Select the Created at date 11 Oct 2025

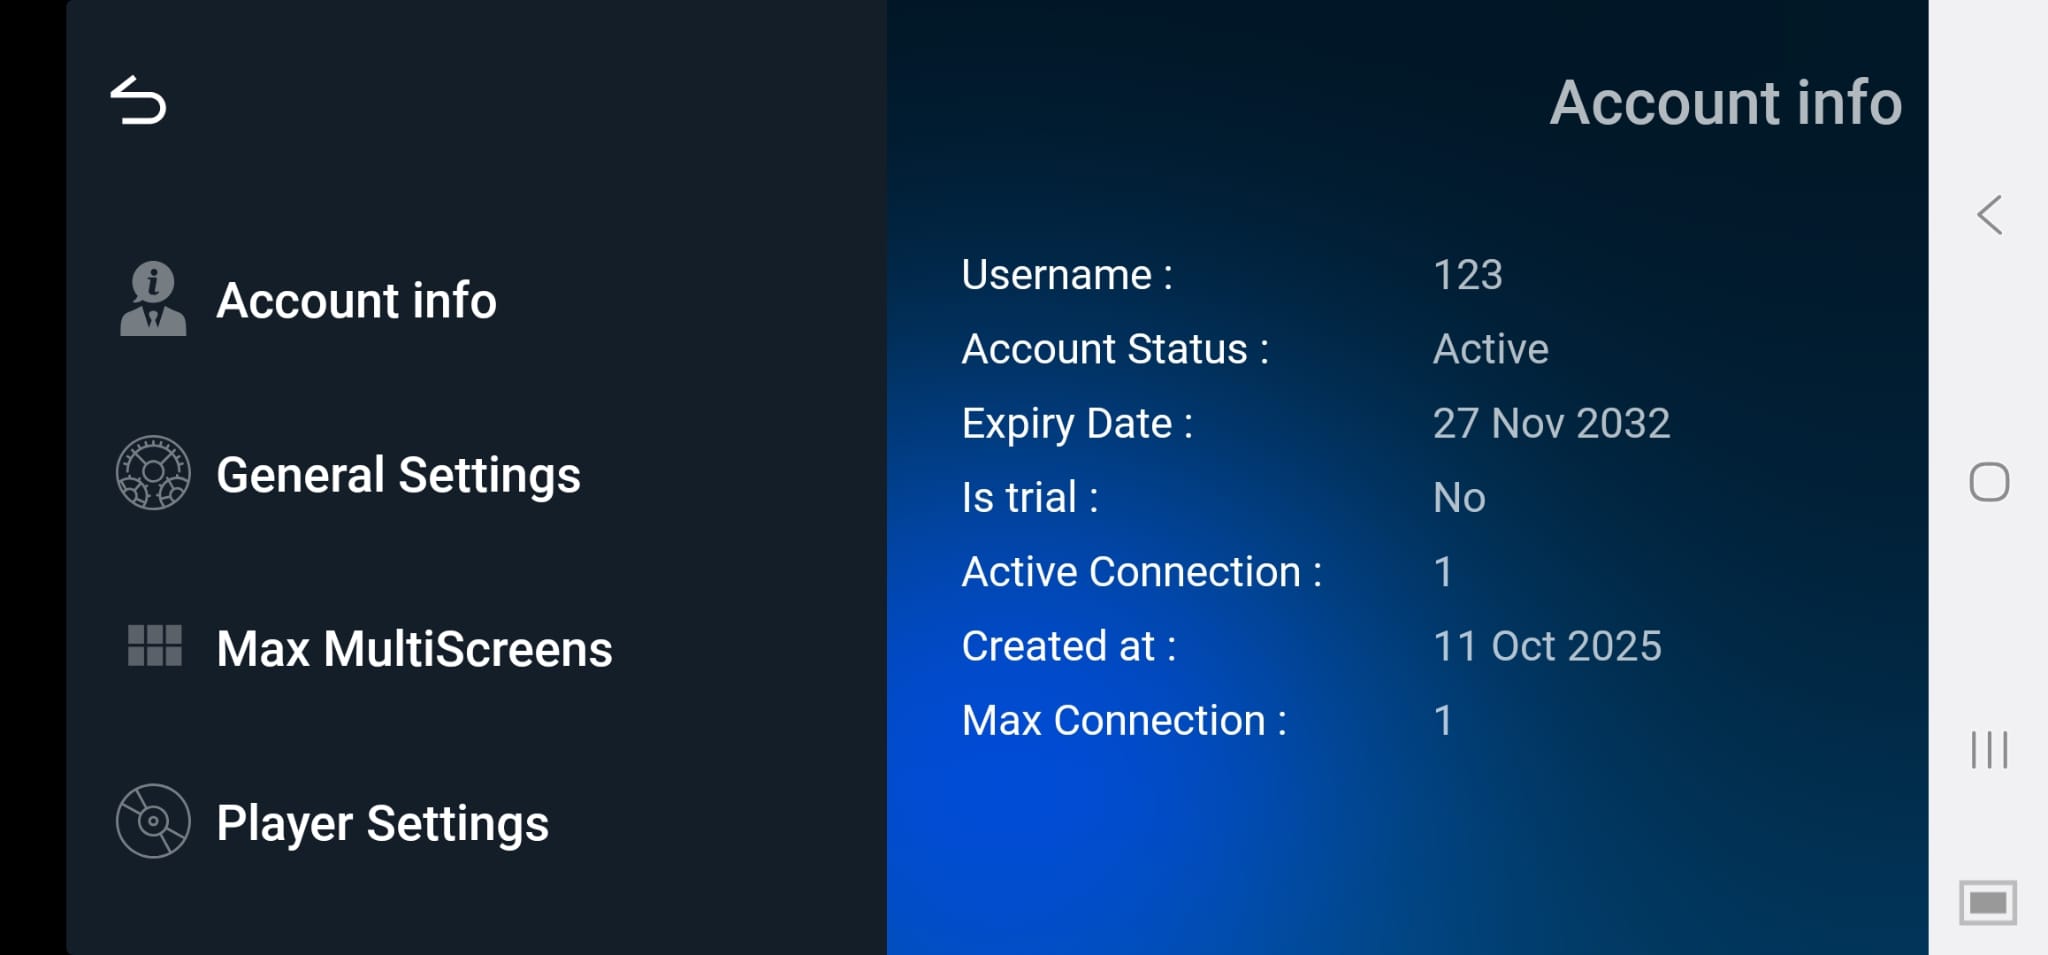pos(1547,646)
